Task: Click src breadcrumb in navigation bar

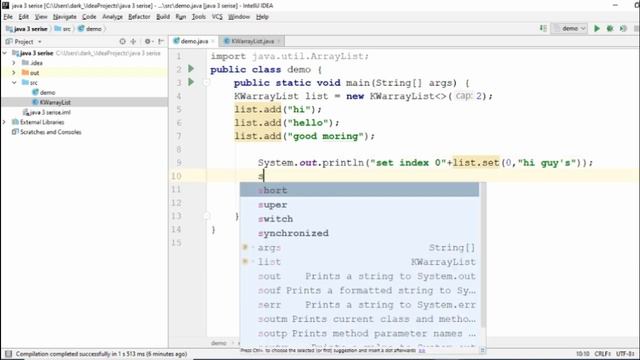Action: point(63,29)
